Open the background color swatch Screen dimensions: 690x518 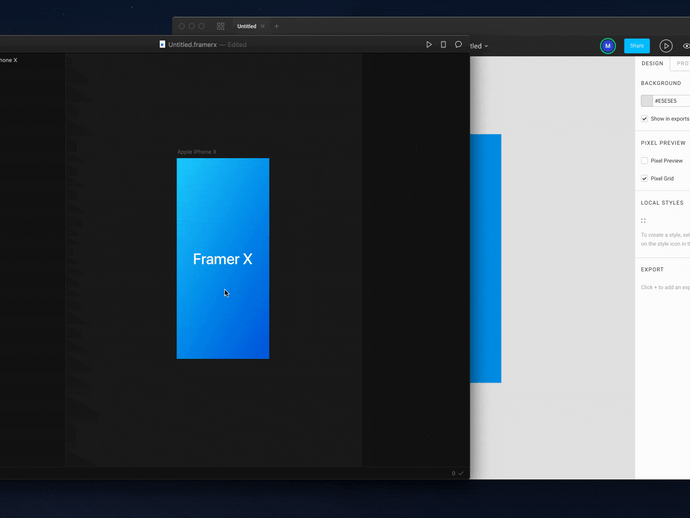click(x=646, y=101)
